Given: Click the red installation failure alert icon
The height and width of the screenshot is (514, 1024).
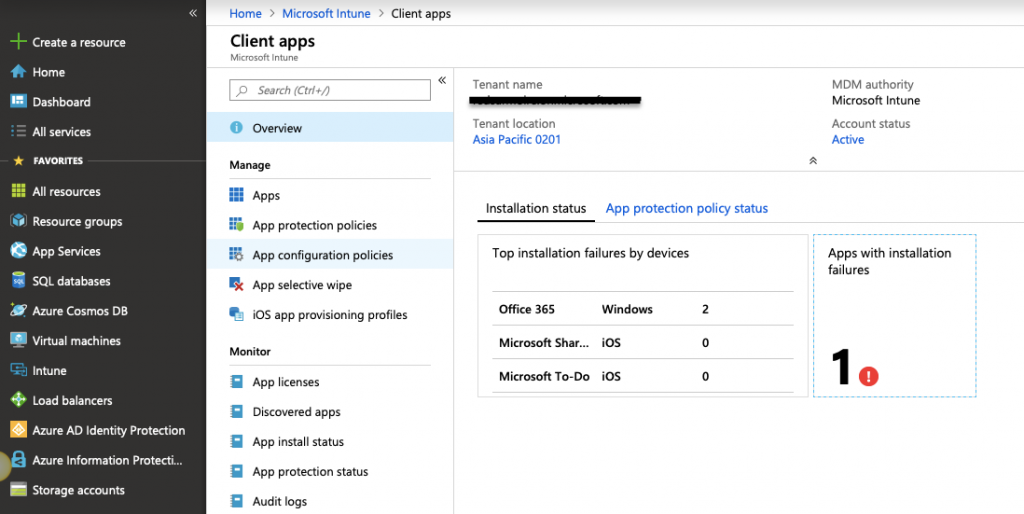Looking at the screenshot, I should coord(869,376).
